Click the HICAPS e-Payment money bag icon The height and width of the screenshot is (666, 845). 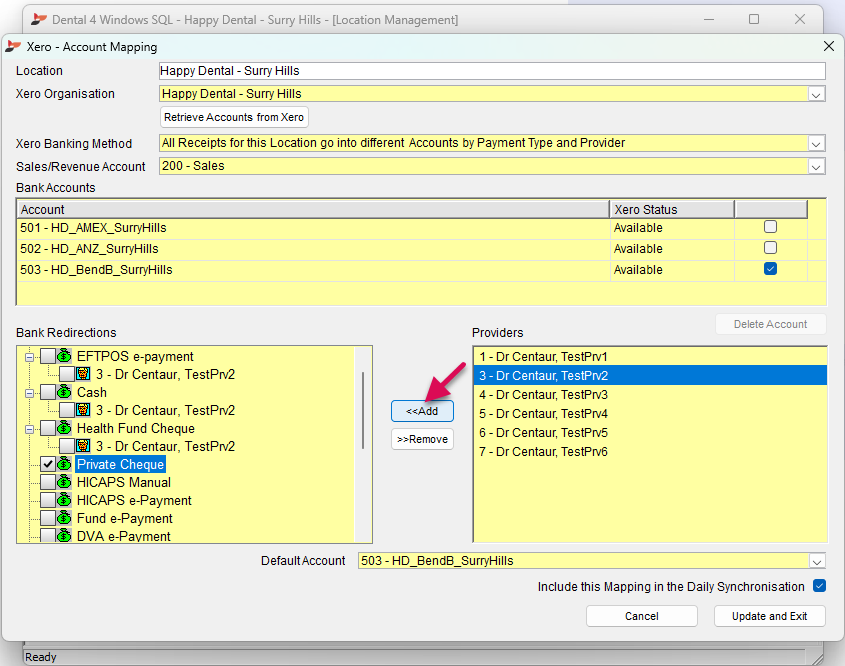[64, 500]
